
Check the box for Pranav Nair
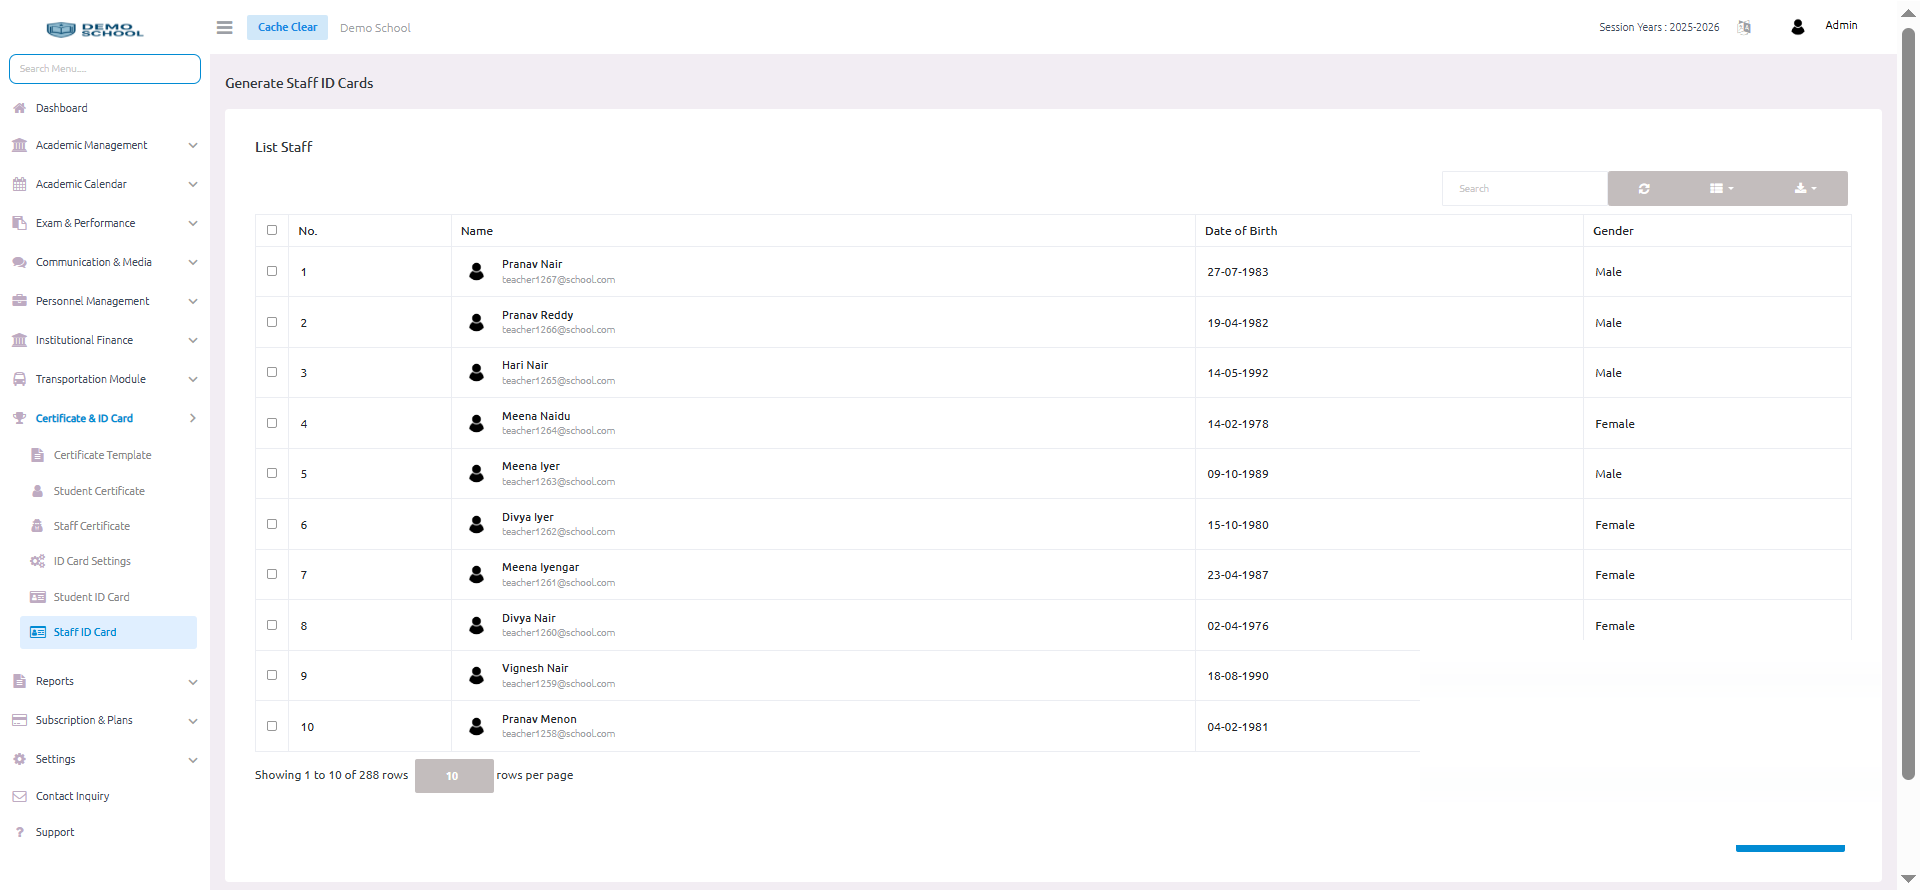pyautogui.click(x=272, y=271)
